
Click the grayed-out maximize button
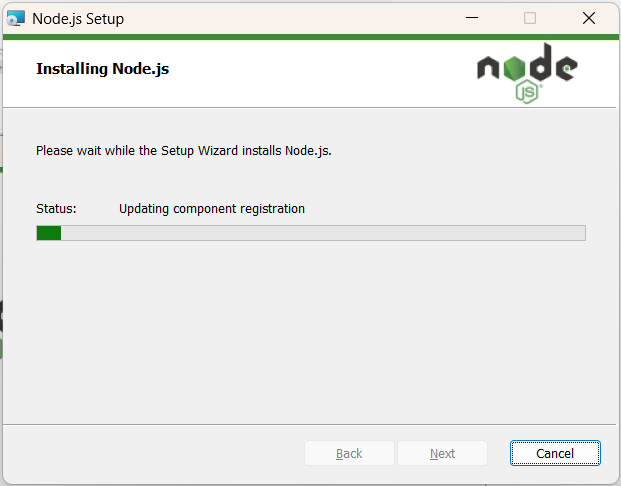(x=530, y=18)
